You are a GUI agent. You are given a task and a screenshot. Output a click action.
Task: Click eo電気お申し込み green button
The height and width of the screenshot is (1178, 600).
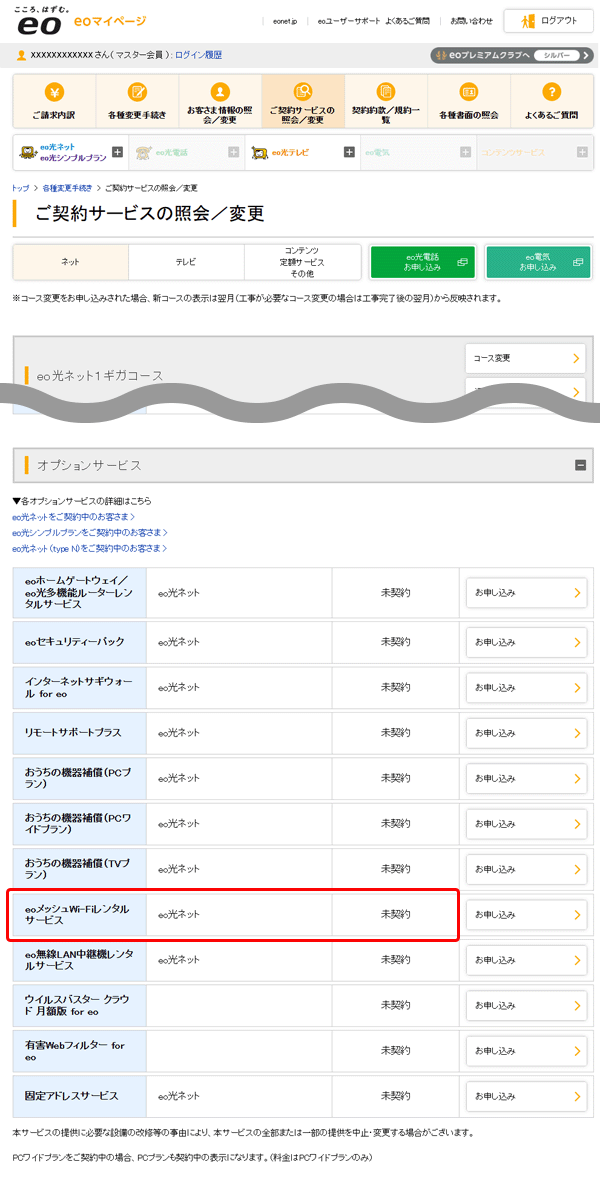tap(538, 262)
